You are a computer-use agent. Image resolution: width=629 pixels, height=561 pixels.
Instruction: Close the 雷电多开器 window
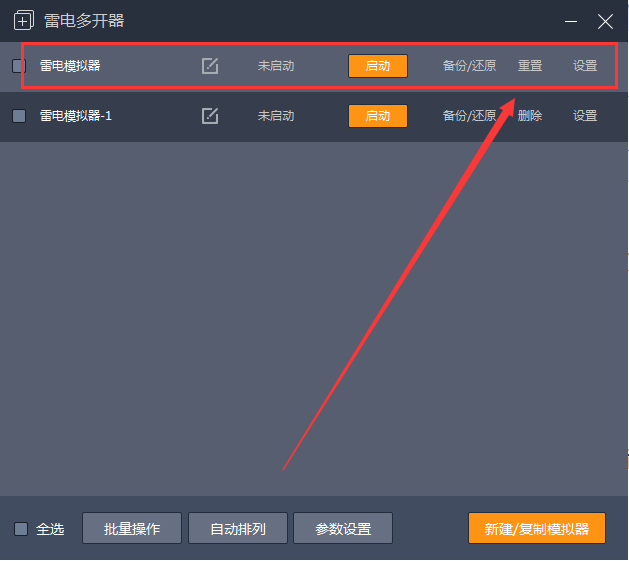pyautogui.click(x=605, y=21)
